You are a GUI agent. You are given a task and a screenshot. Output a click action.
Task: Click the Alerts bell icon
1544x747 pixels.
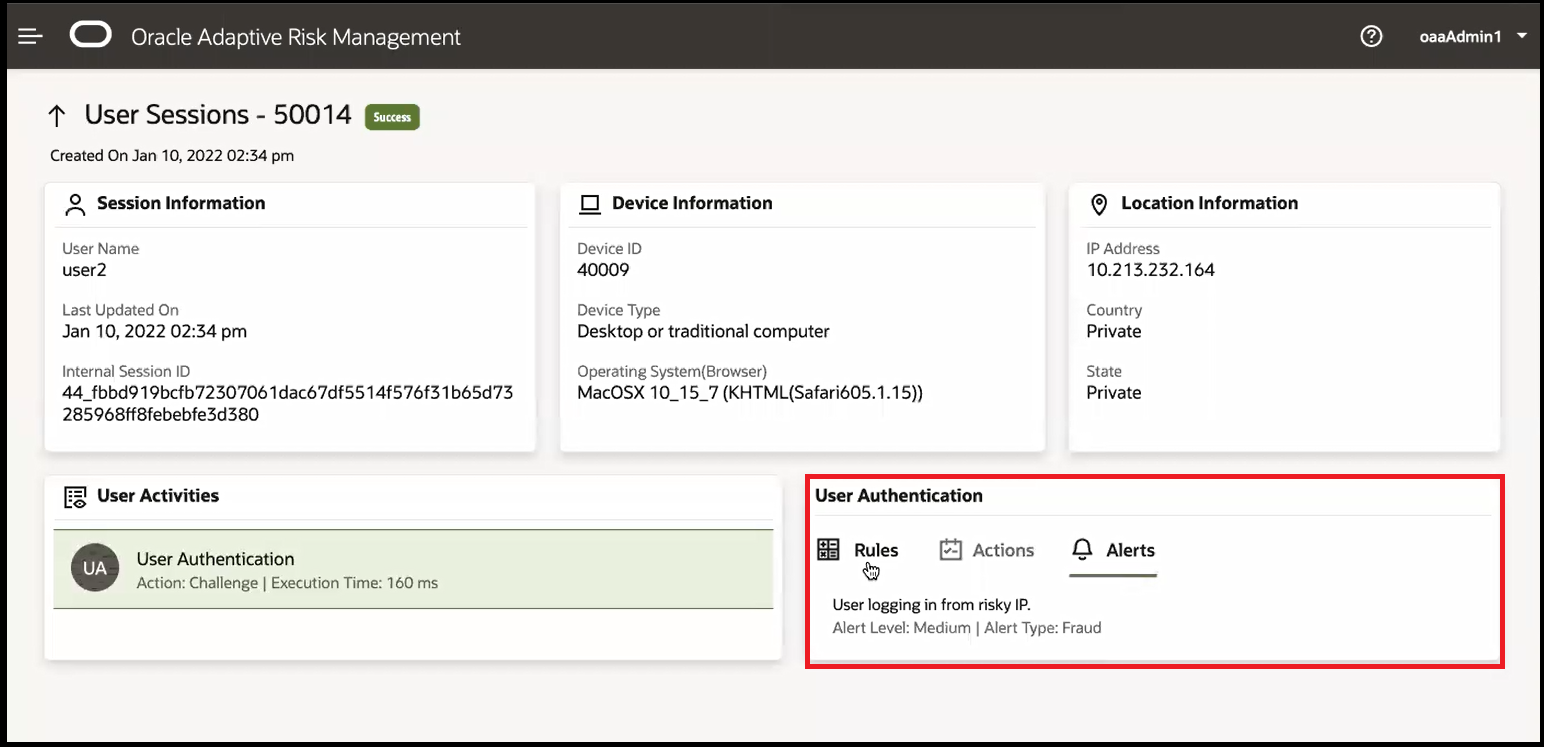(x=1081, y=550)
